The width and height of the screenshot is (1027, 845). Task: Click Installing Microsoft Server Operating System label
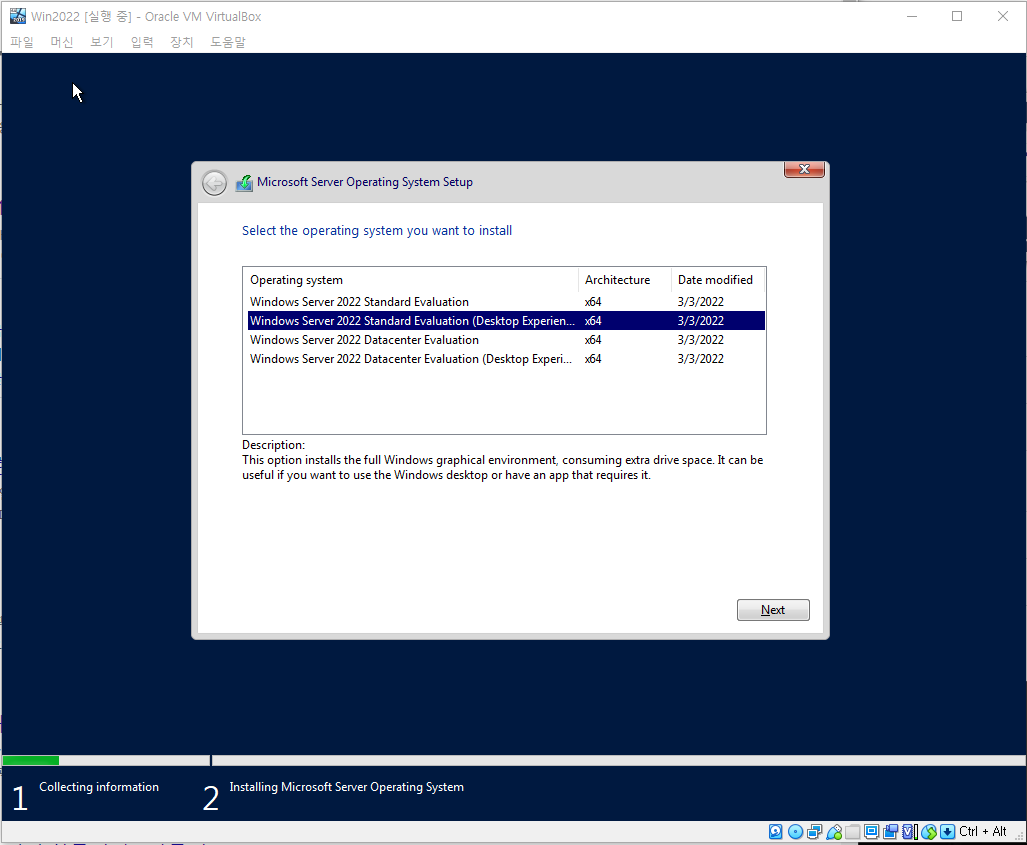coord(346,787)
